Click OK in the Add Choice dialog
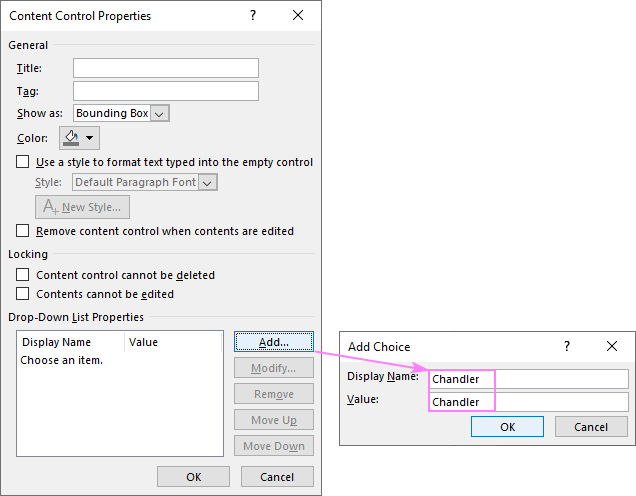Viewport: 636px width, 496px height. coord(507,427)
